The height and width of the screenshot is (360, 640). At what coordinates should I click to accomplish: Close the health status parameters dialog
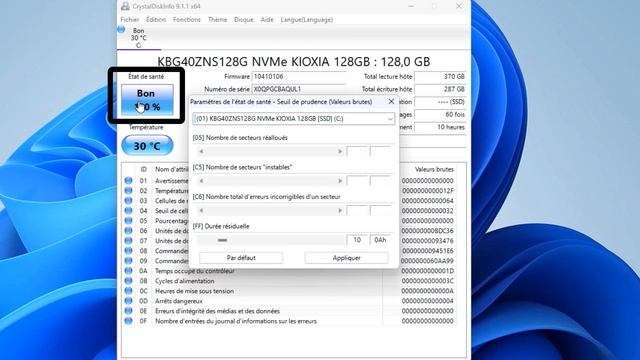coord(391,102)
